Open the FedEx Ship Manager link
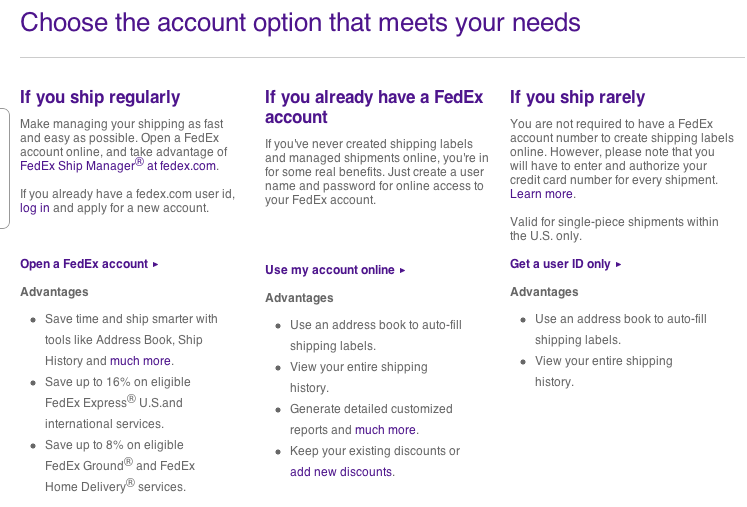The height and width of the screenshot is (507, 747). coord(82,166)
